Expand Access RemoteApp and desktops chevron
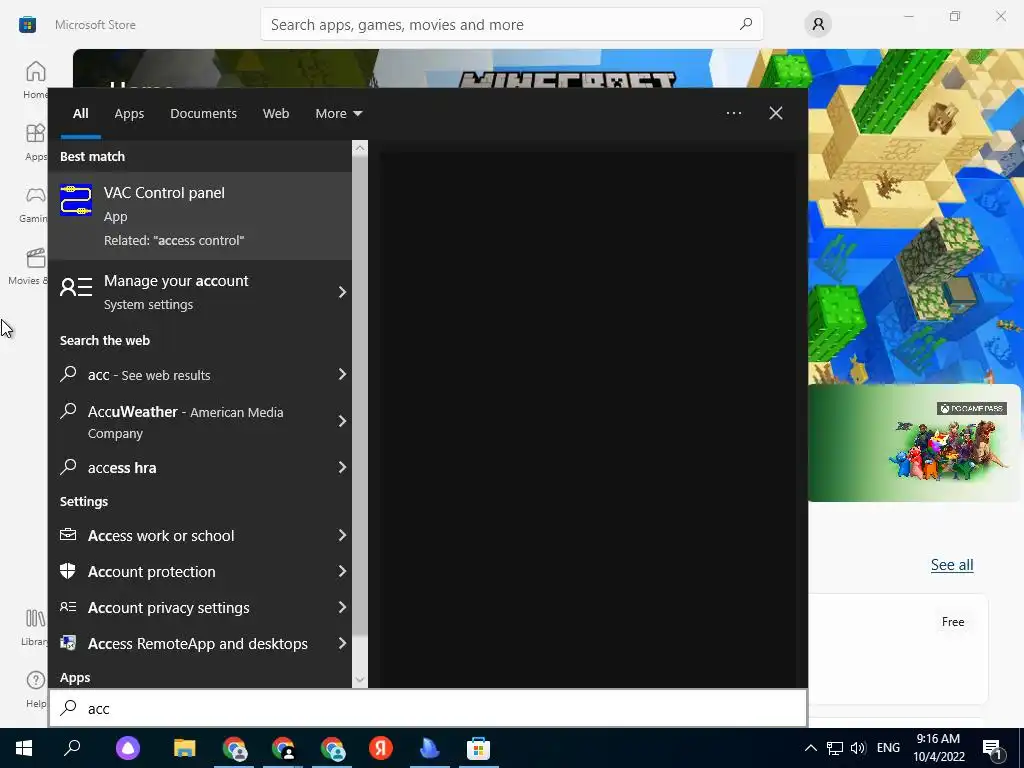The image size is (1024, 768). 342,643
